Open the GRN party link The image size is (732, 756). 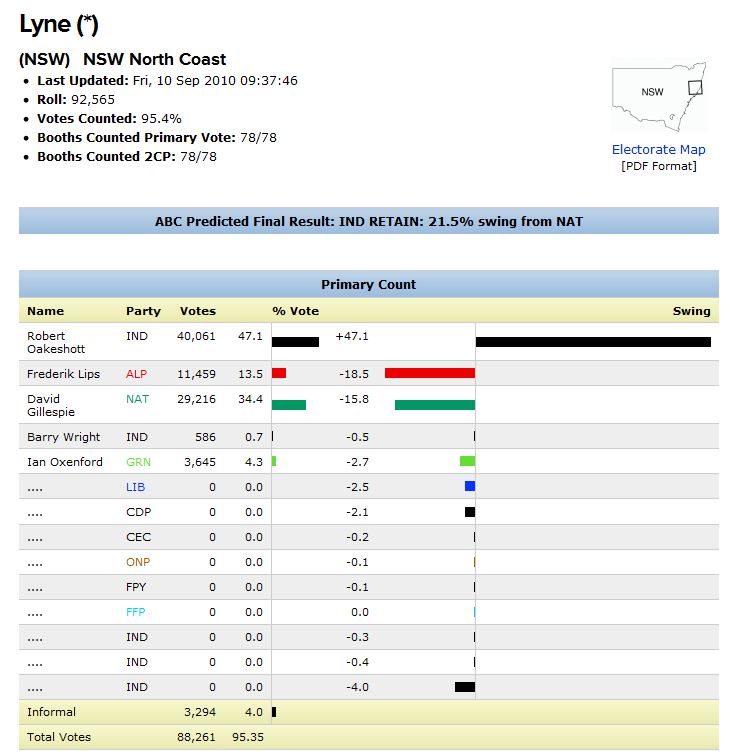pos(139,462)
